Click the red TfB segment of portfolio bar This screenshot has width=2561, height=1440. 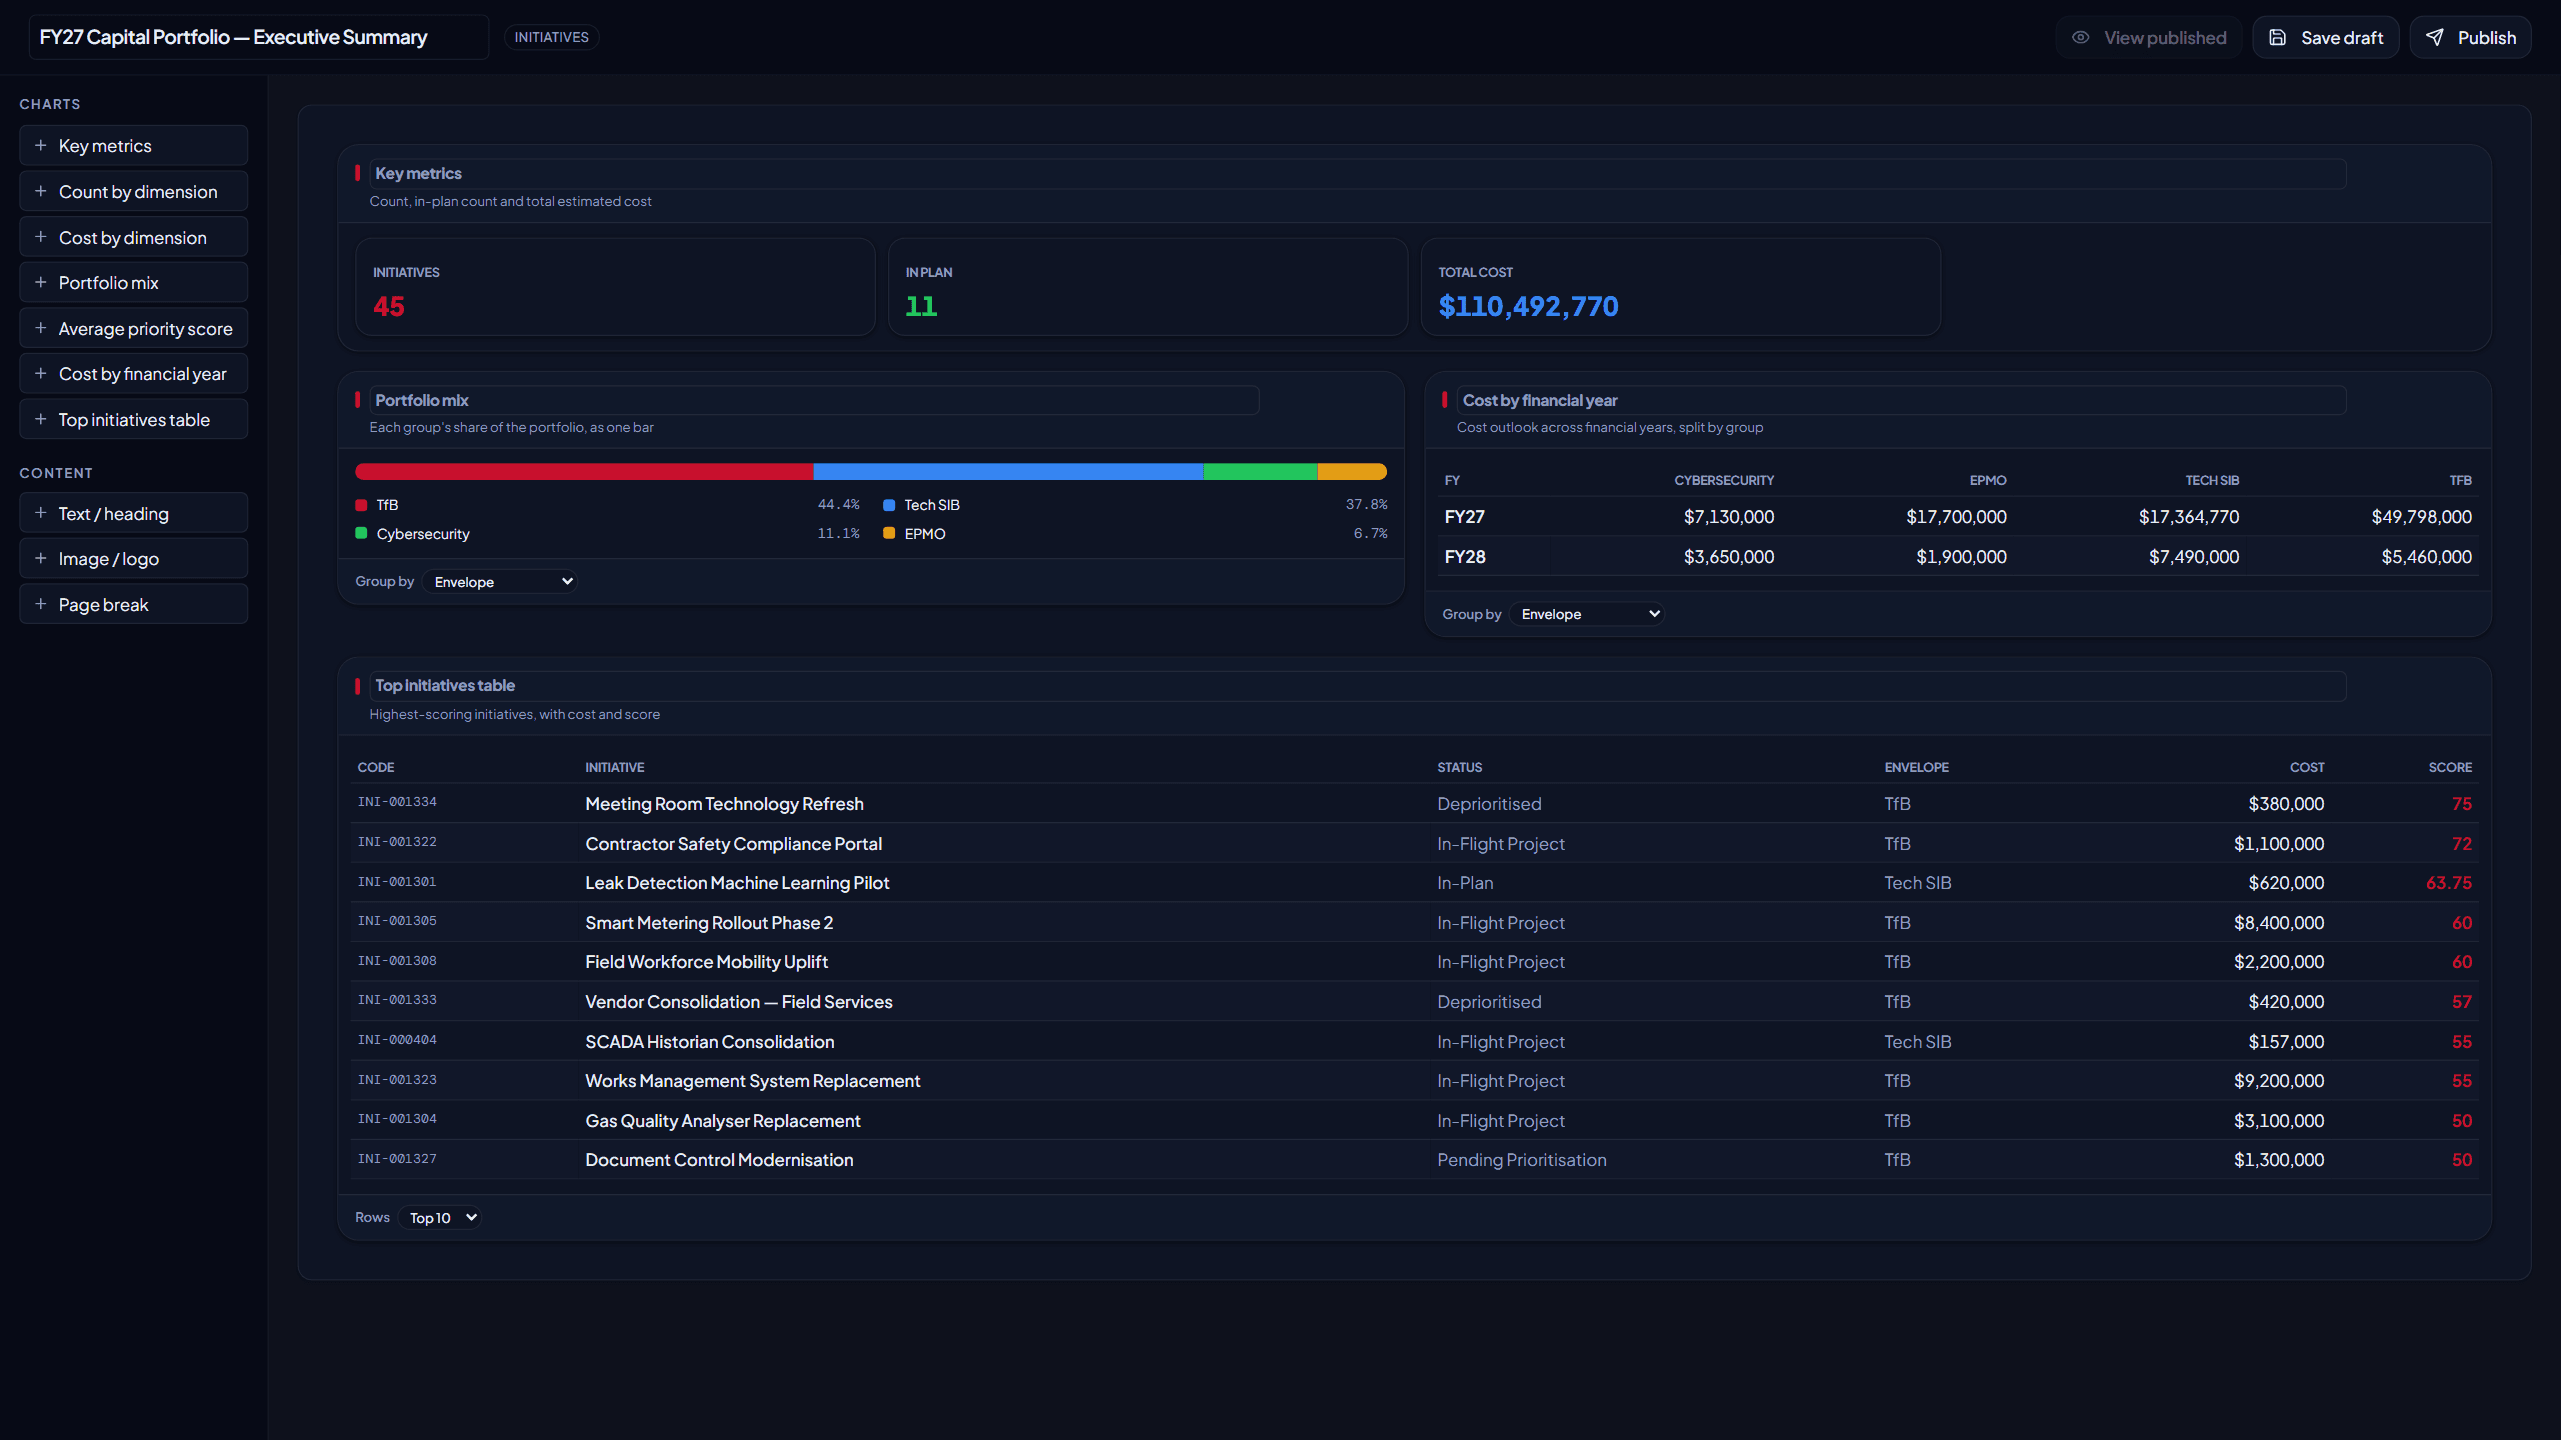pos(584,472)
